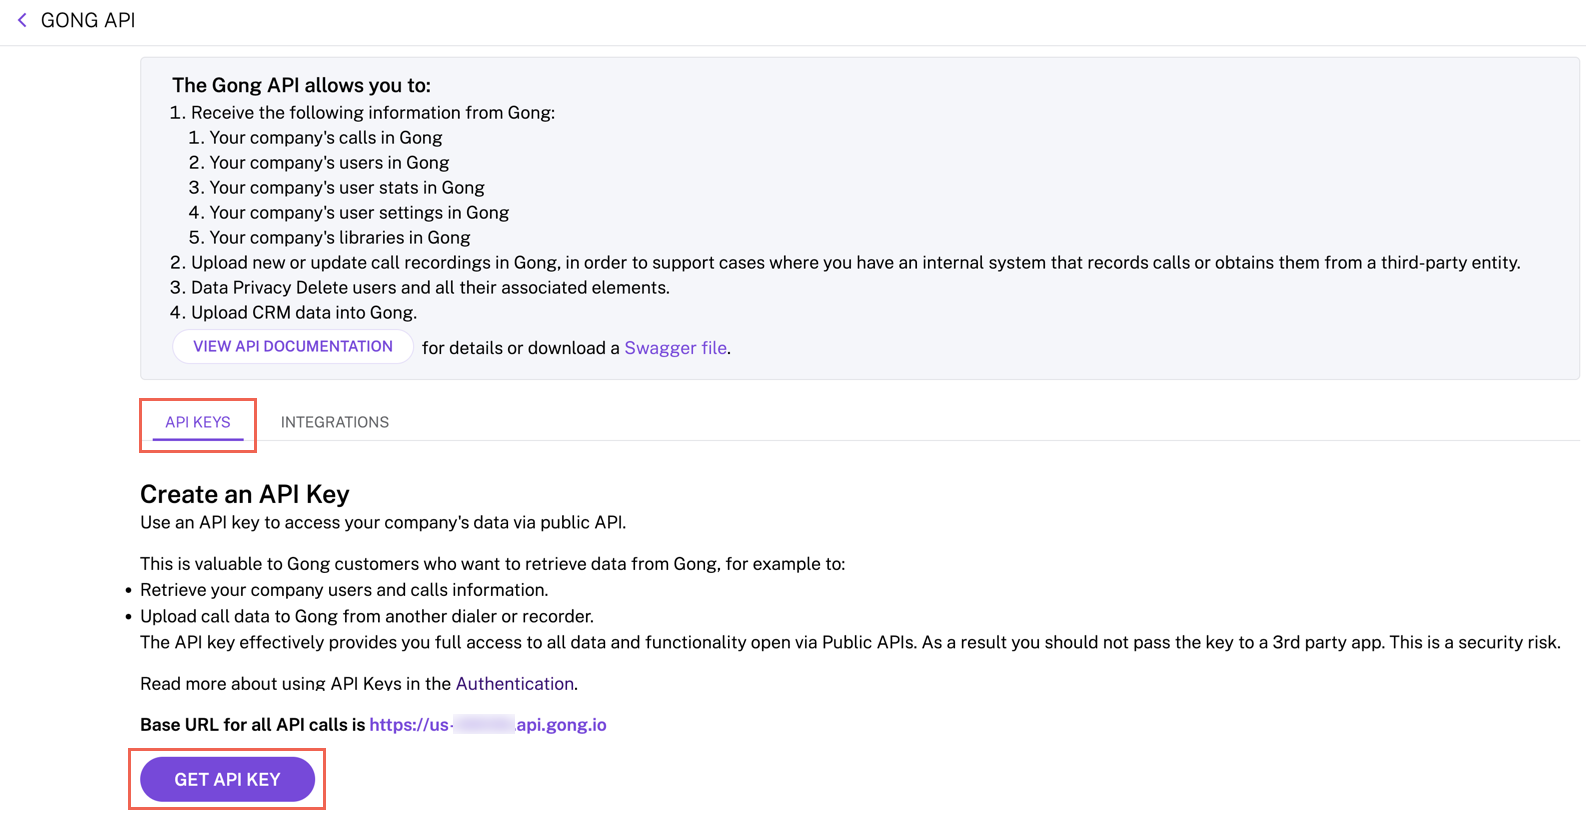
Task: Click 'Upload new or update call recordings' line
Action: click(x=856, y=263)
